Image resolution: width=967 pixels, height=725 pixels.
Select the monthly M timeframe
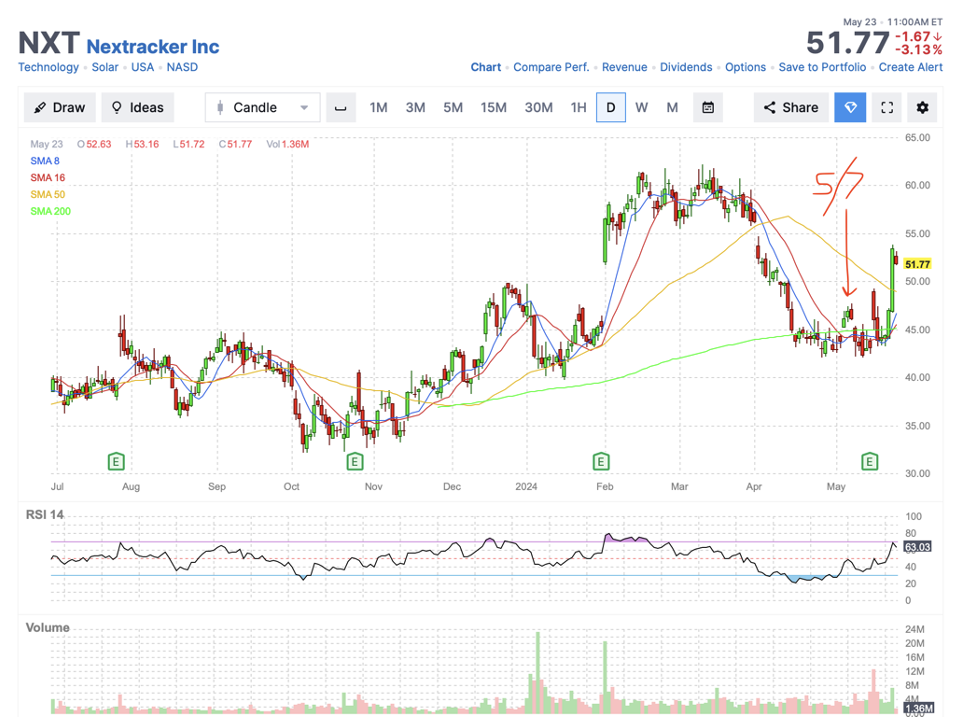(x=672, y=107)
